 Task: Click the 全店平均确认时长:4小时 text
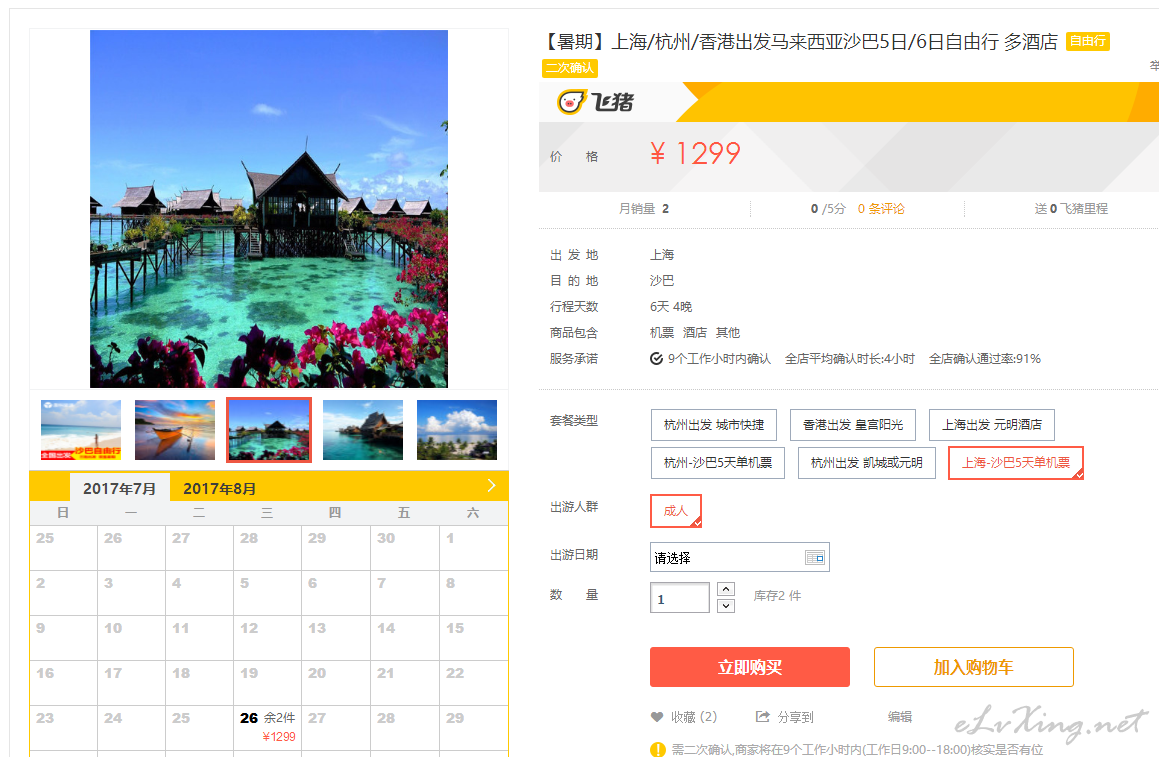pyautogui.click(x=850, y=359)
